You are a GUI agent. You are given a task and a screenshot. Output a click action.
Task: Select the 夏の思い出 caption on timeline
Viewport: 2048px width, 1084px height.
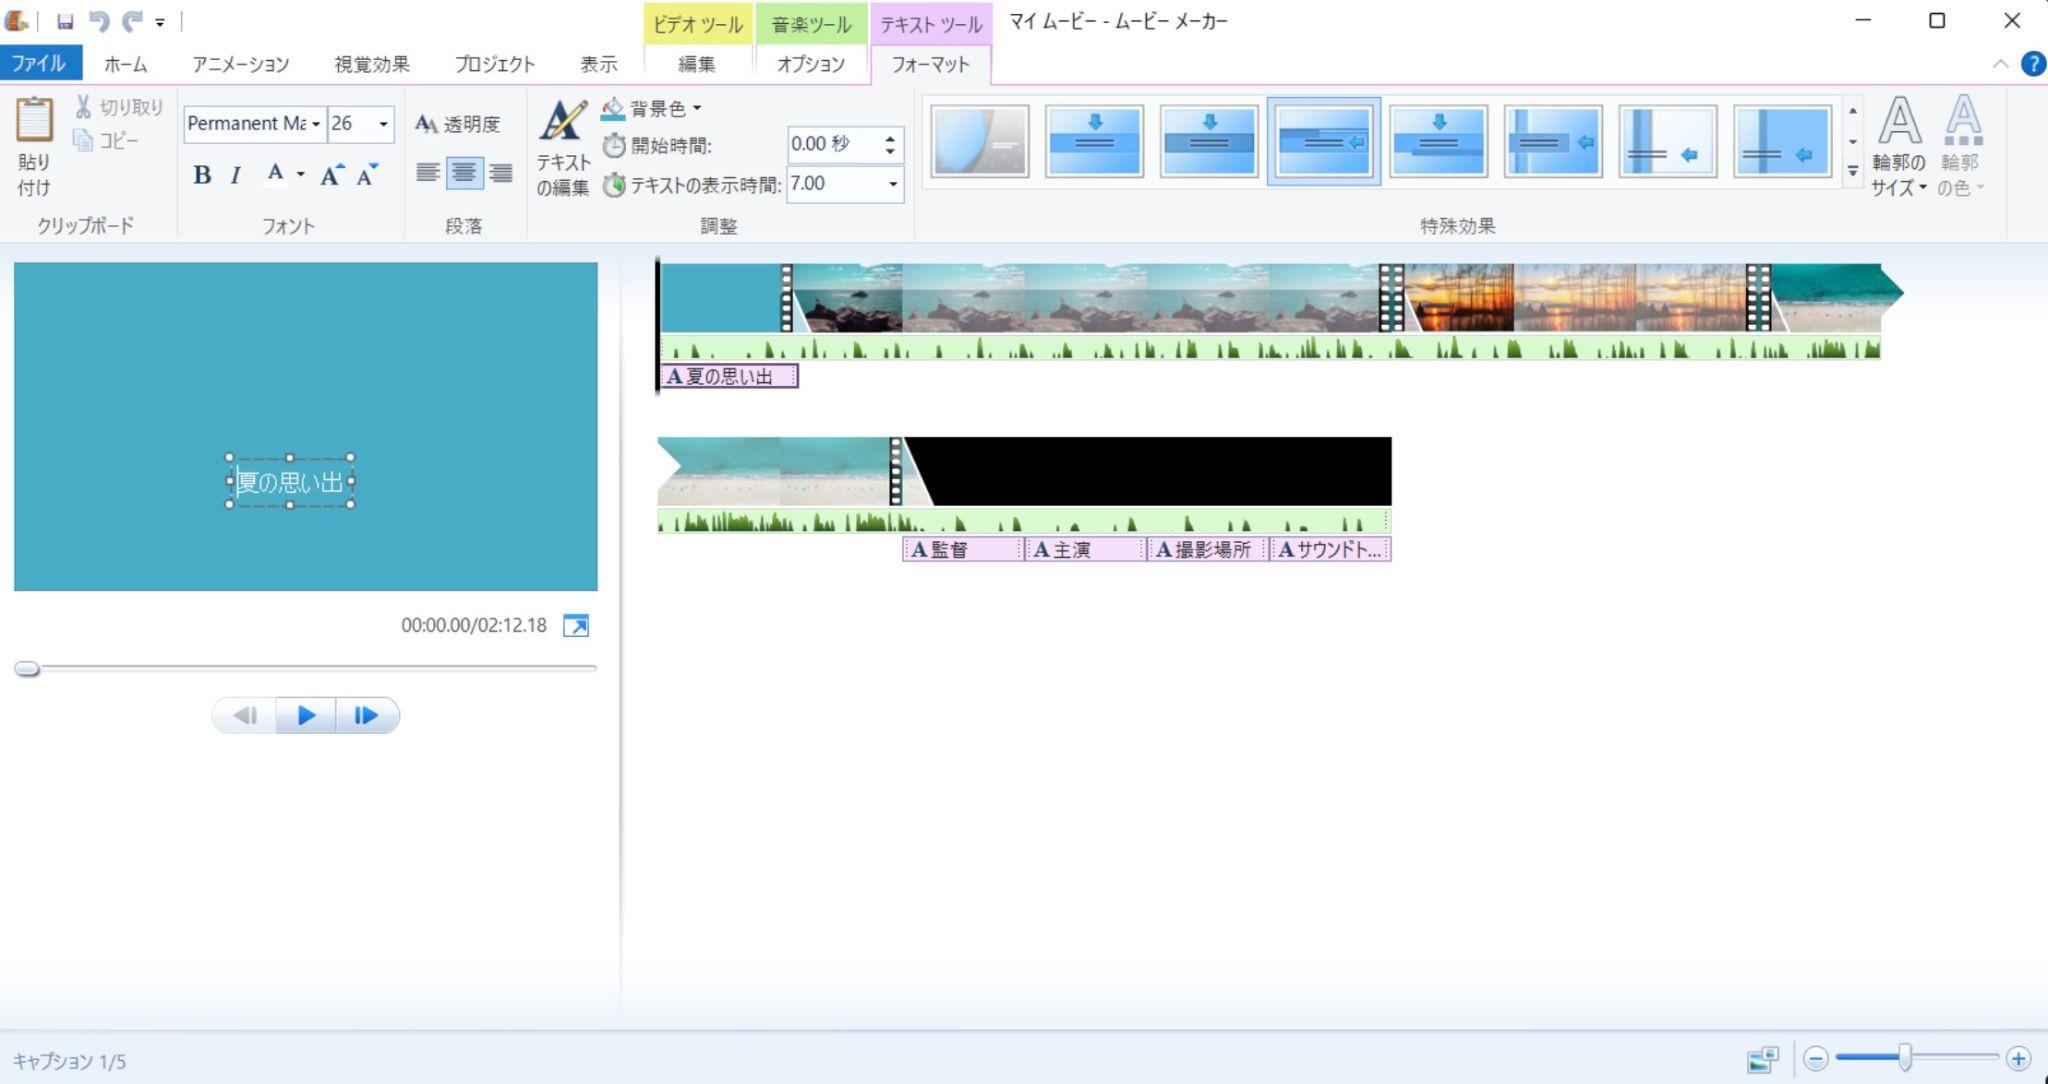click(729, 377)
